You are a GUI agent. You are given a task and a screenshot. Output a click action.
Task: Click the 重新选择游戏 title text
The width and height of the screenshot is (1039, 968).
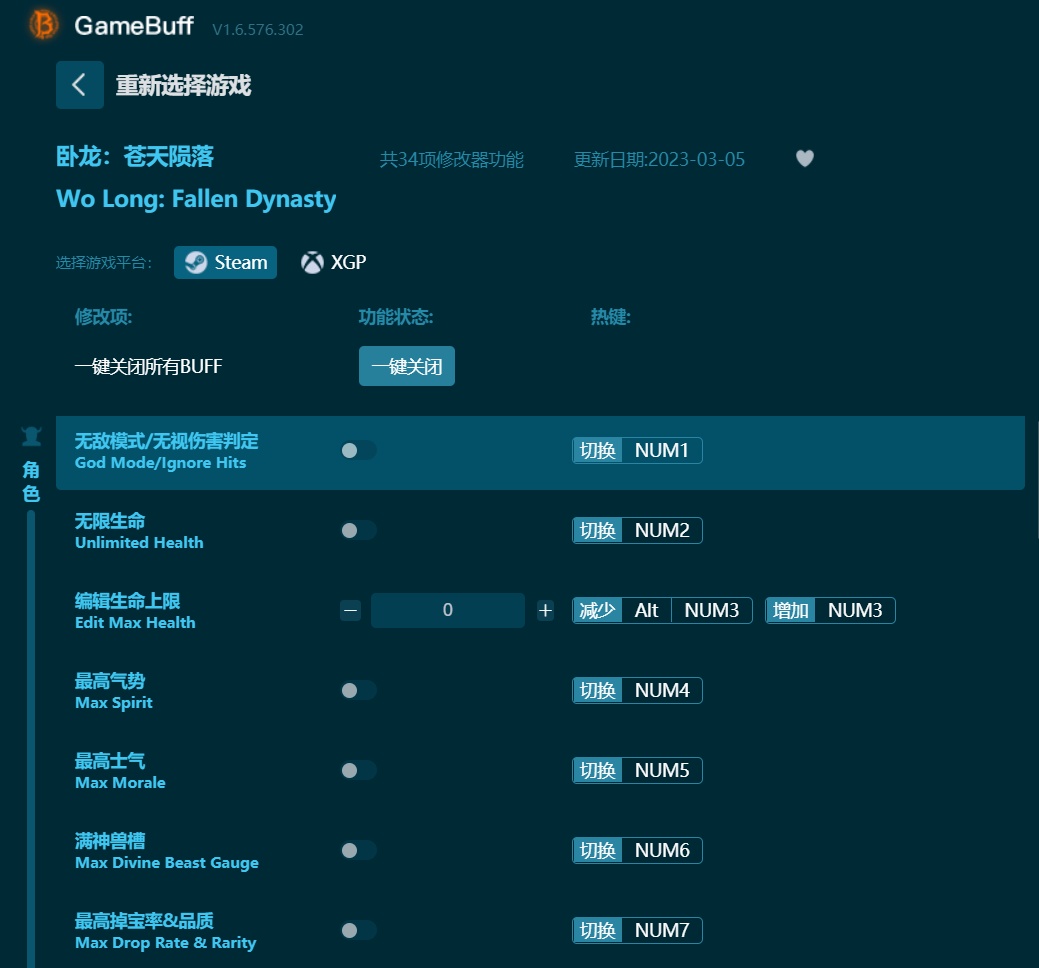(184, 85)
